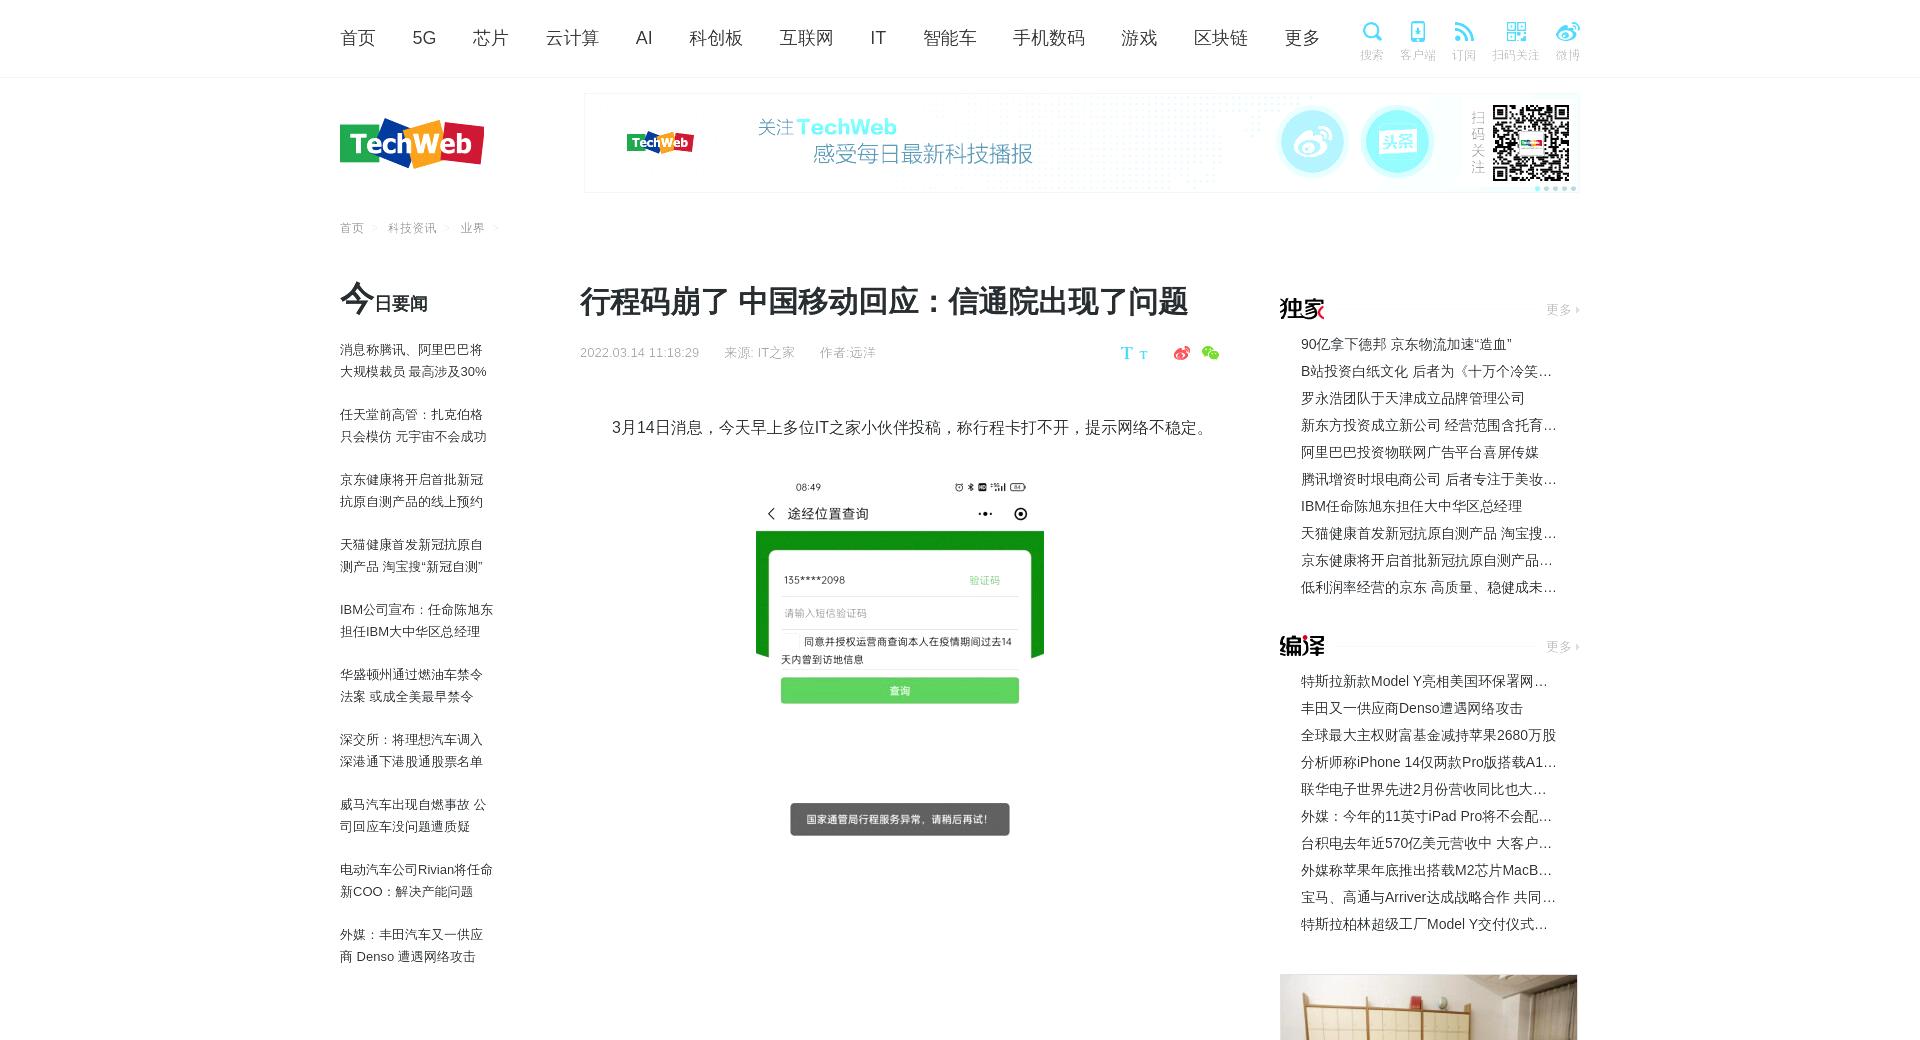Open the 首页 navigation item
This screenshot has width=1920, height=1040.
tap(358, 38)
